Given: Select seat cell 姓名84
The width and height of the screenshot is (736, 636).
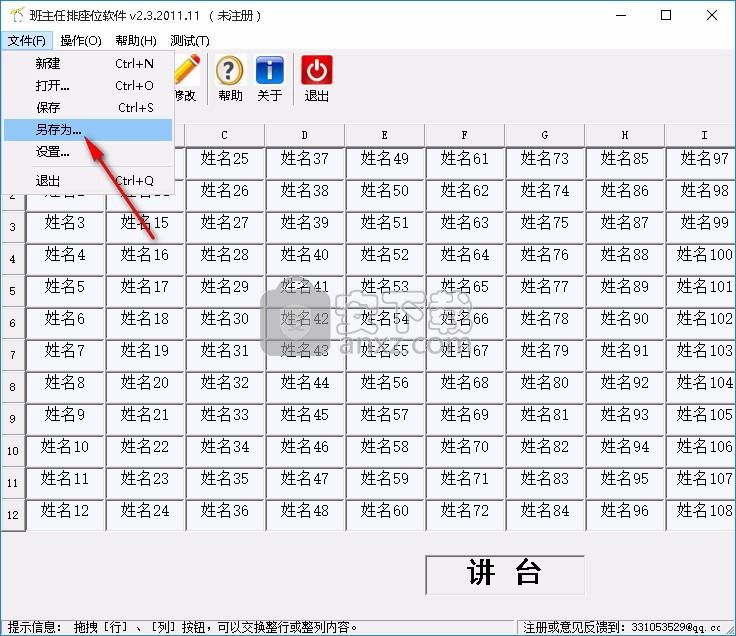Looking at the screenshot, I should [x=545, y=515].
